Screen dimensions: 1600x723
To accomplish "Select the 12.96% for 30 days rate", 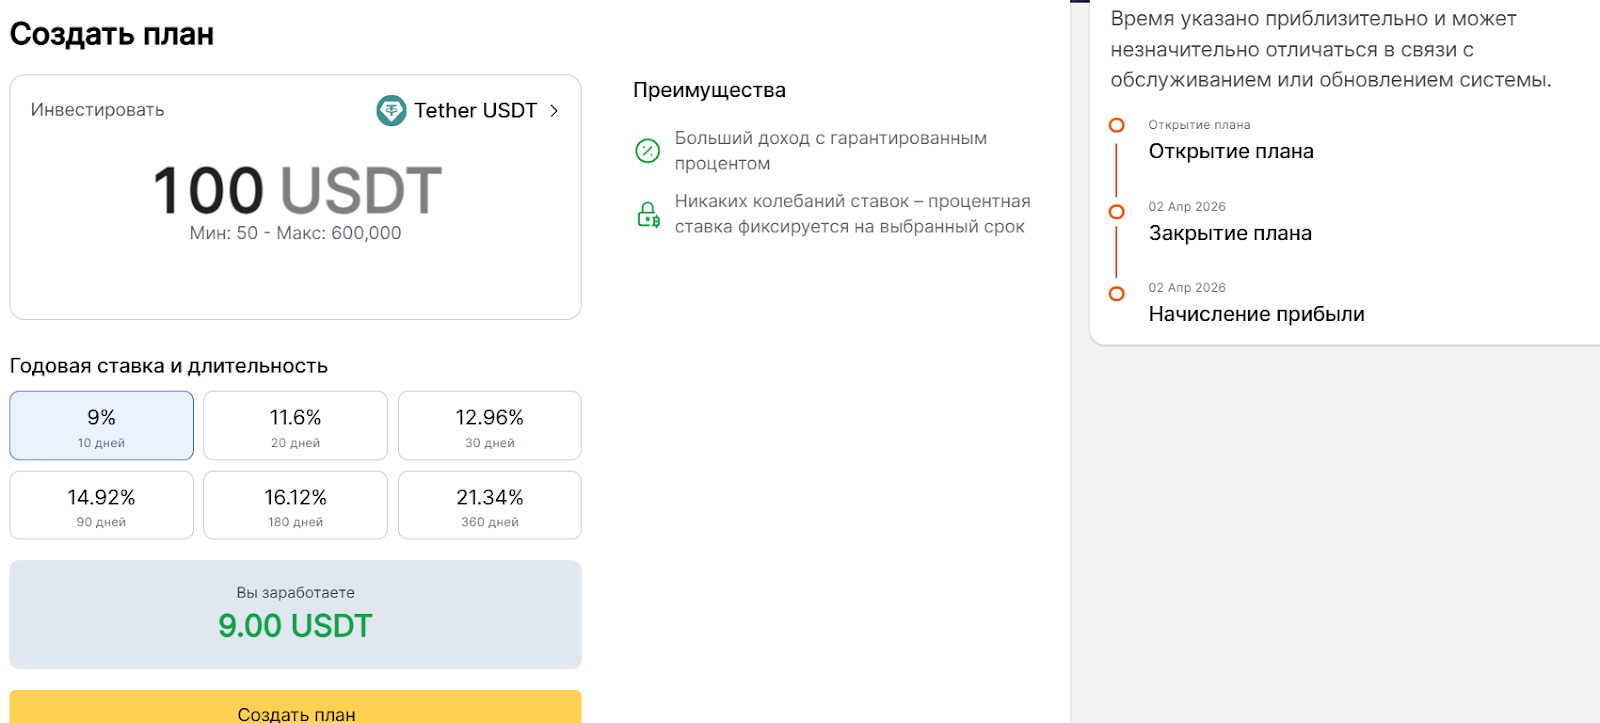I will [x=489, y=426].
